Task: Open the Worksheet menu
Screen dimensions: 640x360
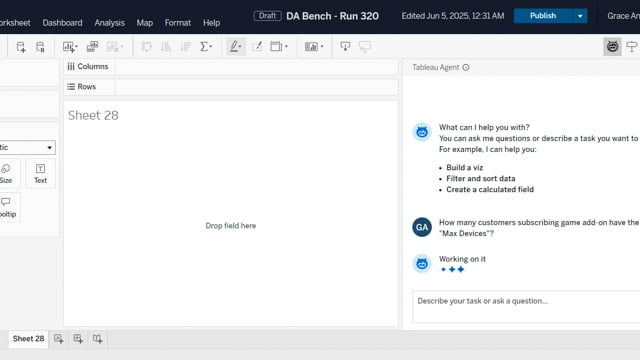Action: point(15,23)
